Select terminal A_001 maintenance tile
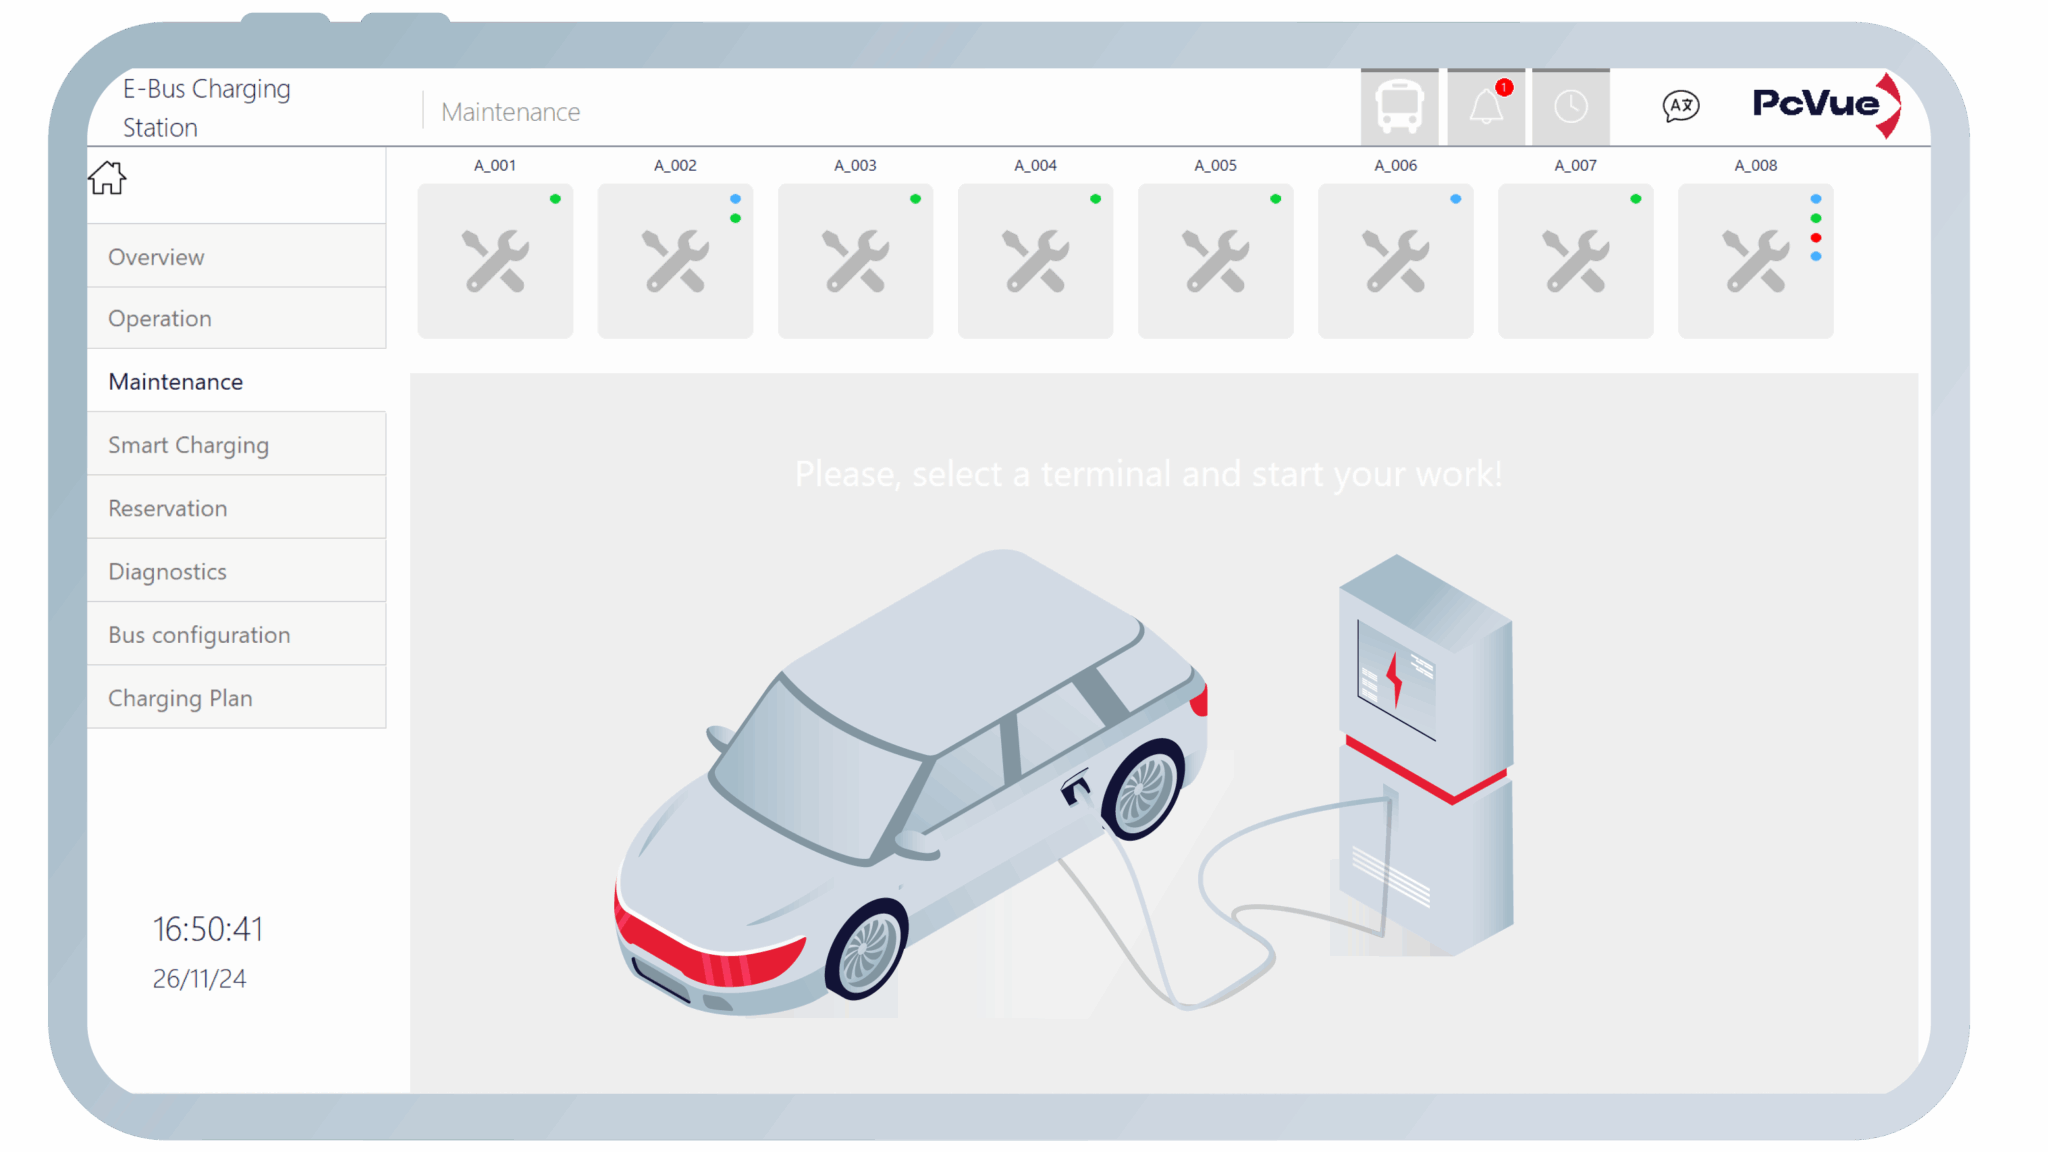The image size is (2048, 1152). (x=495, y=261)
